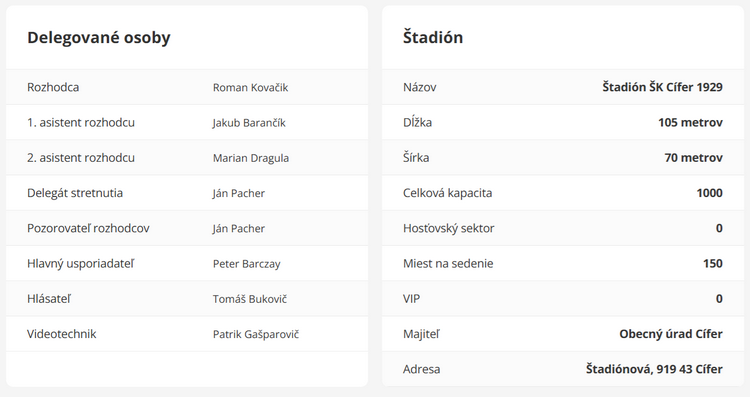Click the Štadión panel heading
The width and height of the screenshot is (750, 397).
433,37
